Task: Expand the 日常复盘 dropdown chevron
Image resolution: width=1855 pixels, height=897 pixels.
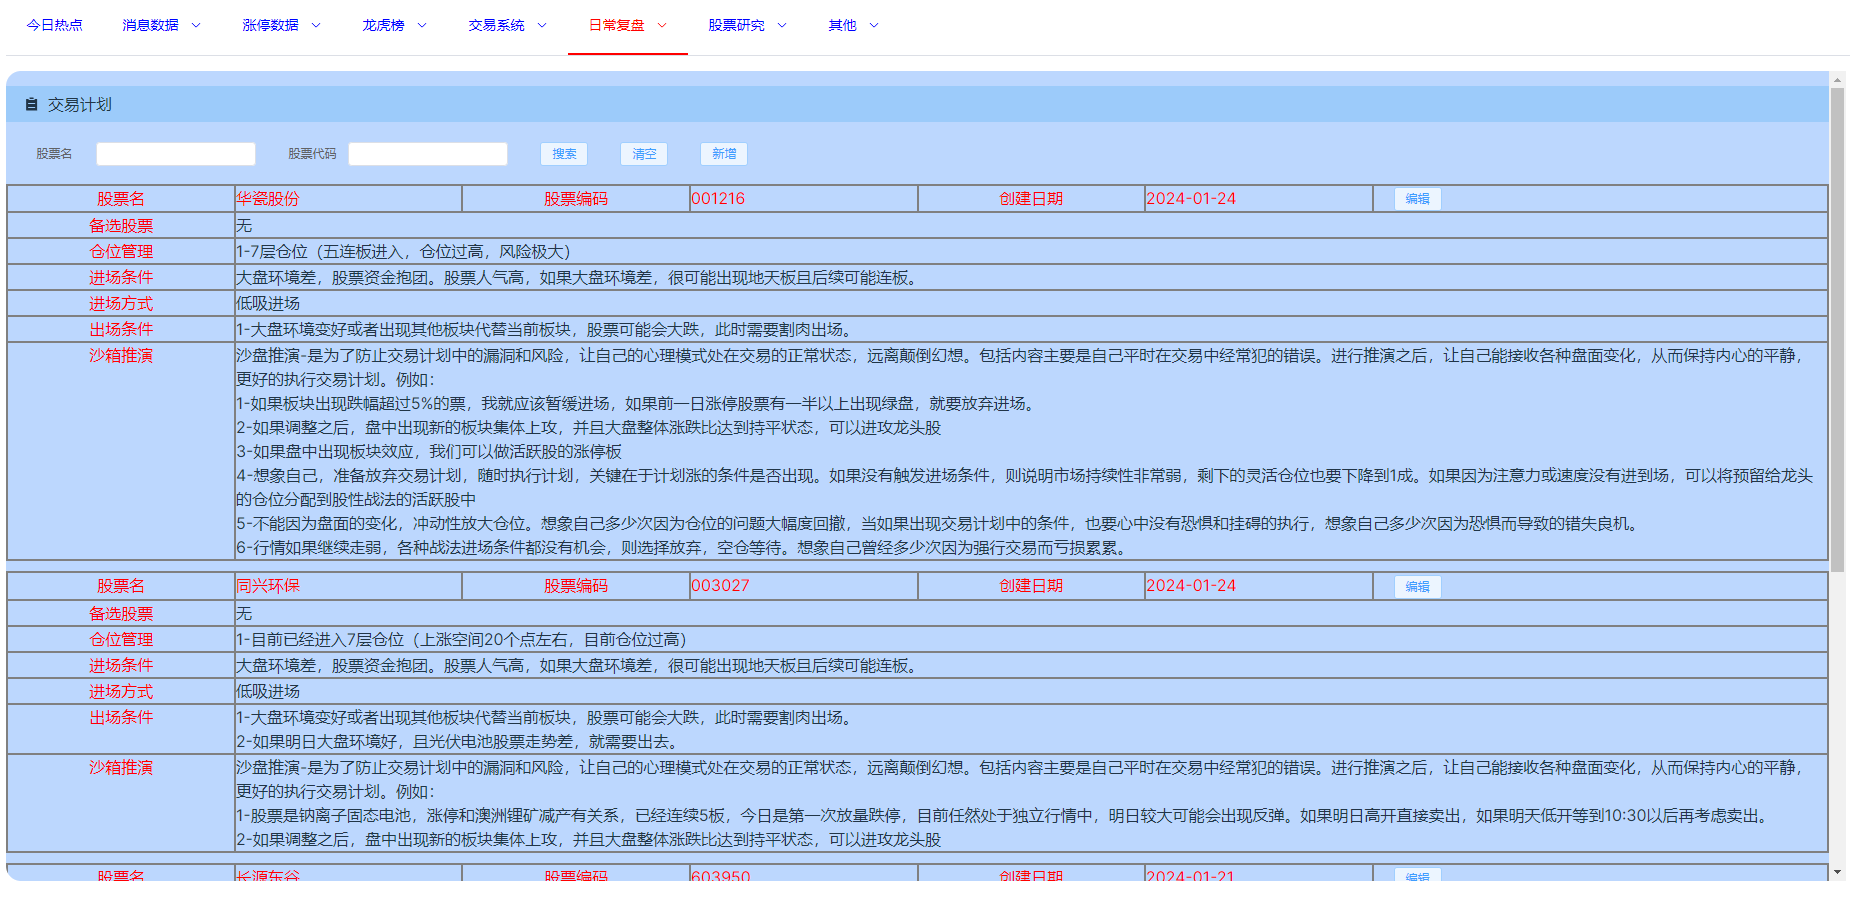Action: (662, 25)
